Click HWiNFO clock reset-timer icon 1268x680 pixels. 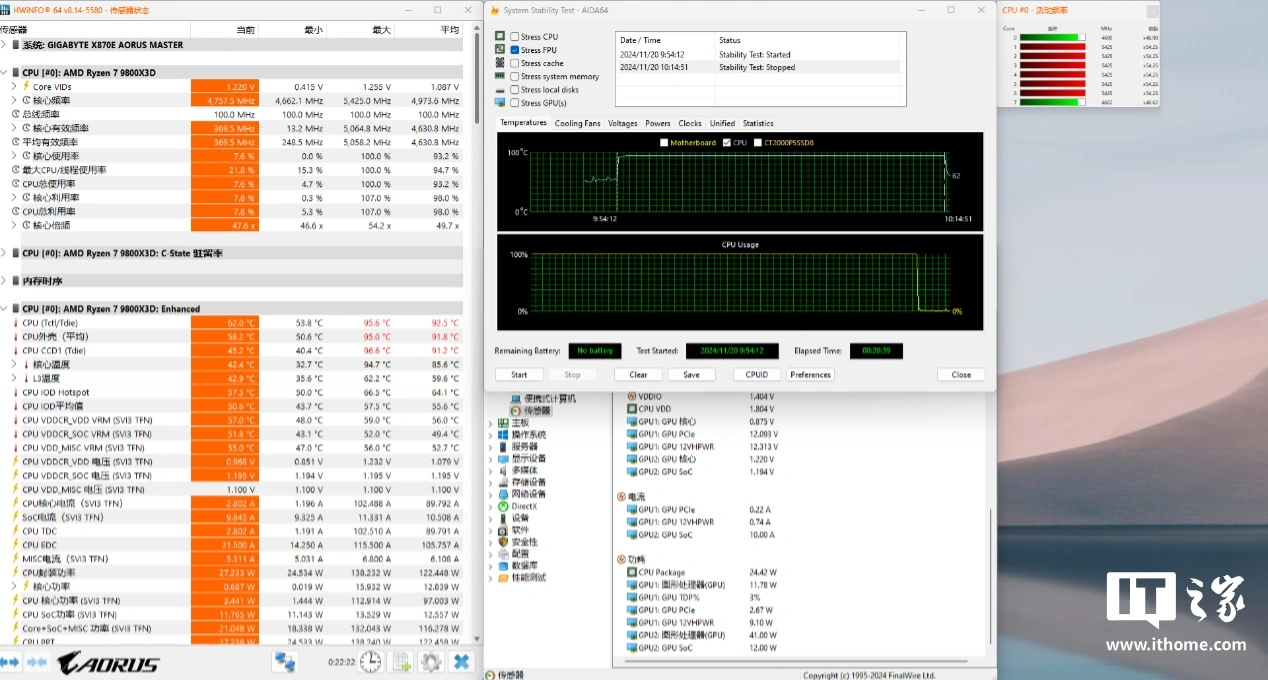[371, 661]
